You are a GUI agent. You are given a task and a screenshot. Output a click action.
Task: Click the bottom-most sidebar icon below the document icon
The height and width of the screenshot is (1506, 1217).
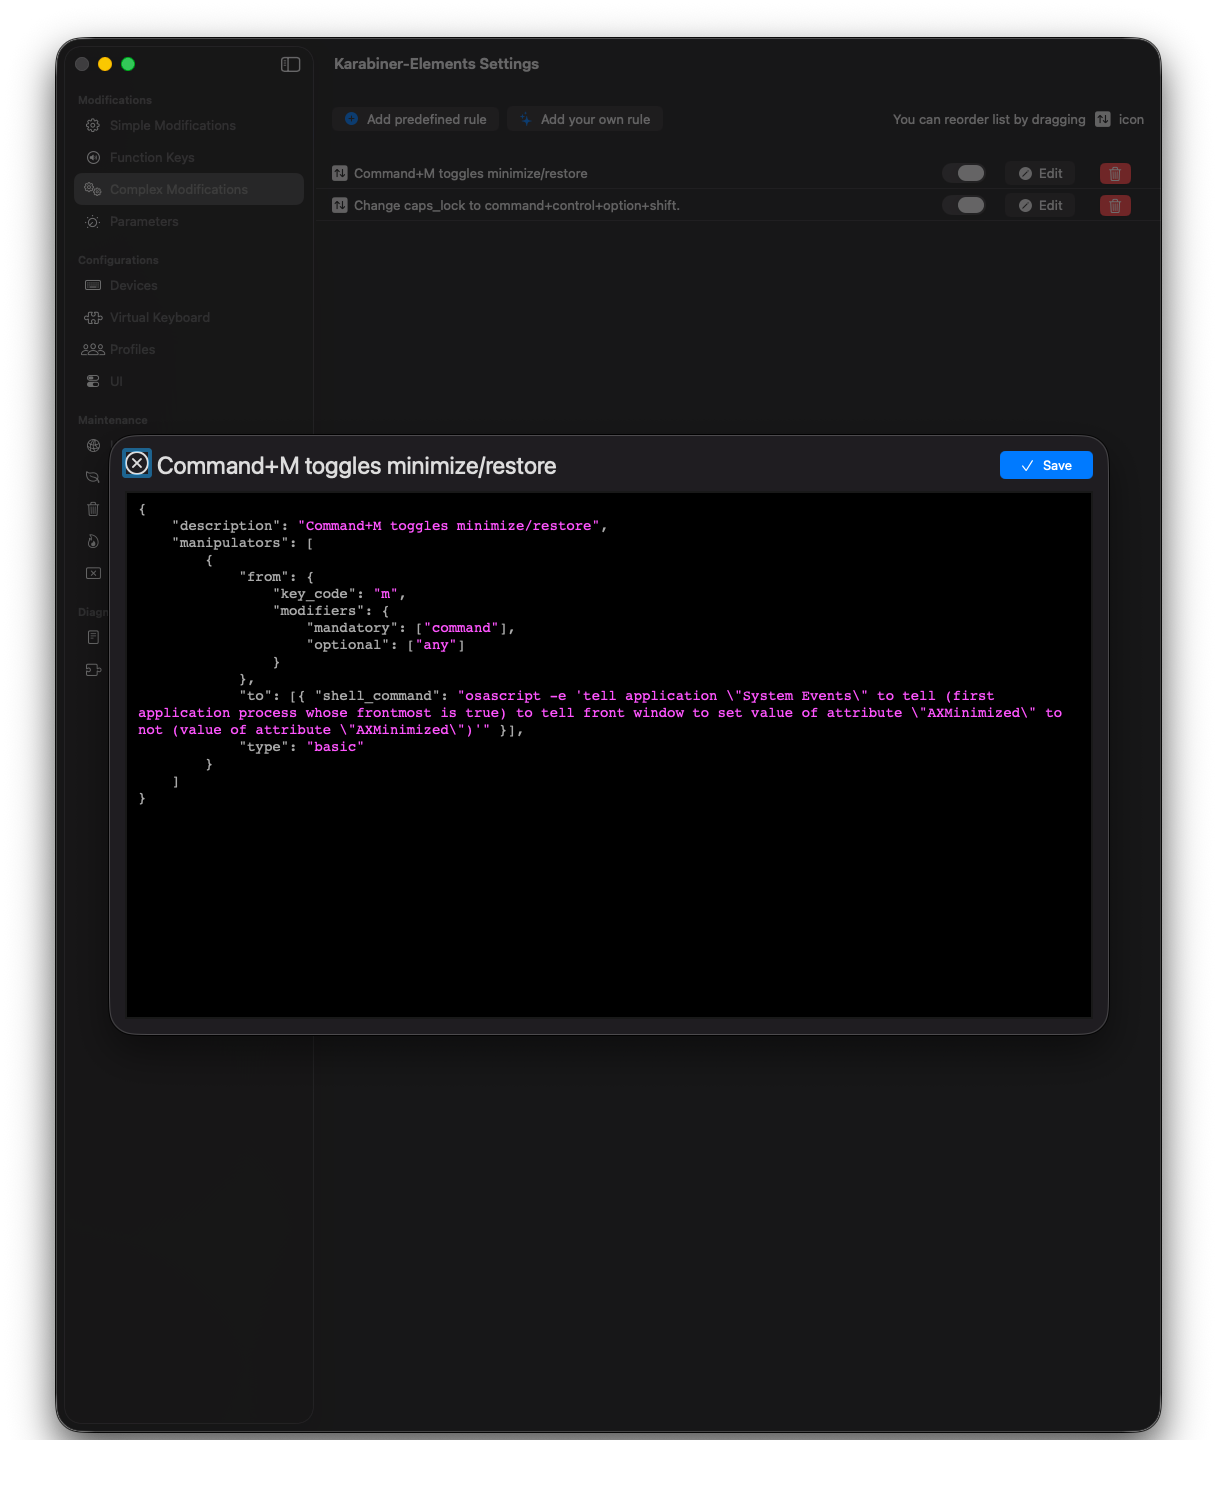pos(93,669)
